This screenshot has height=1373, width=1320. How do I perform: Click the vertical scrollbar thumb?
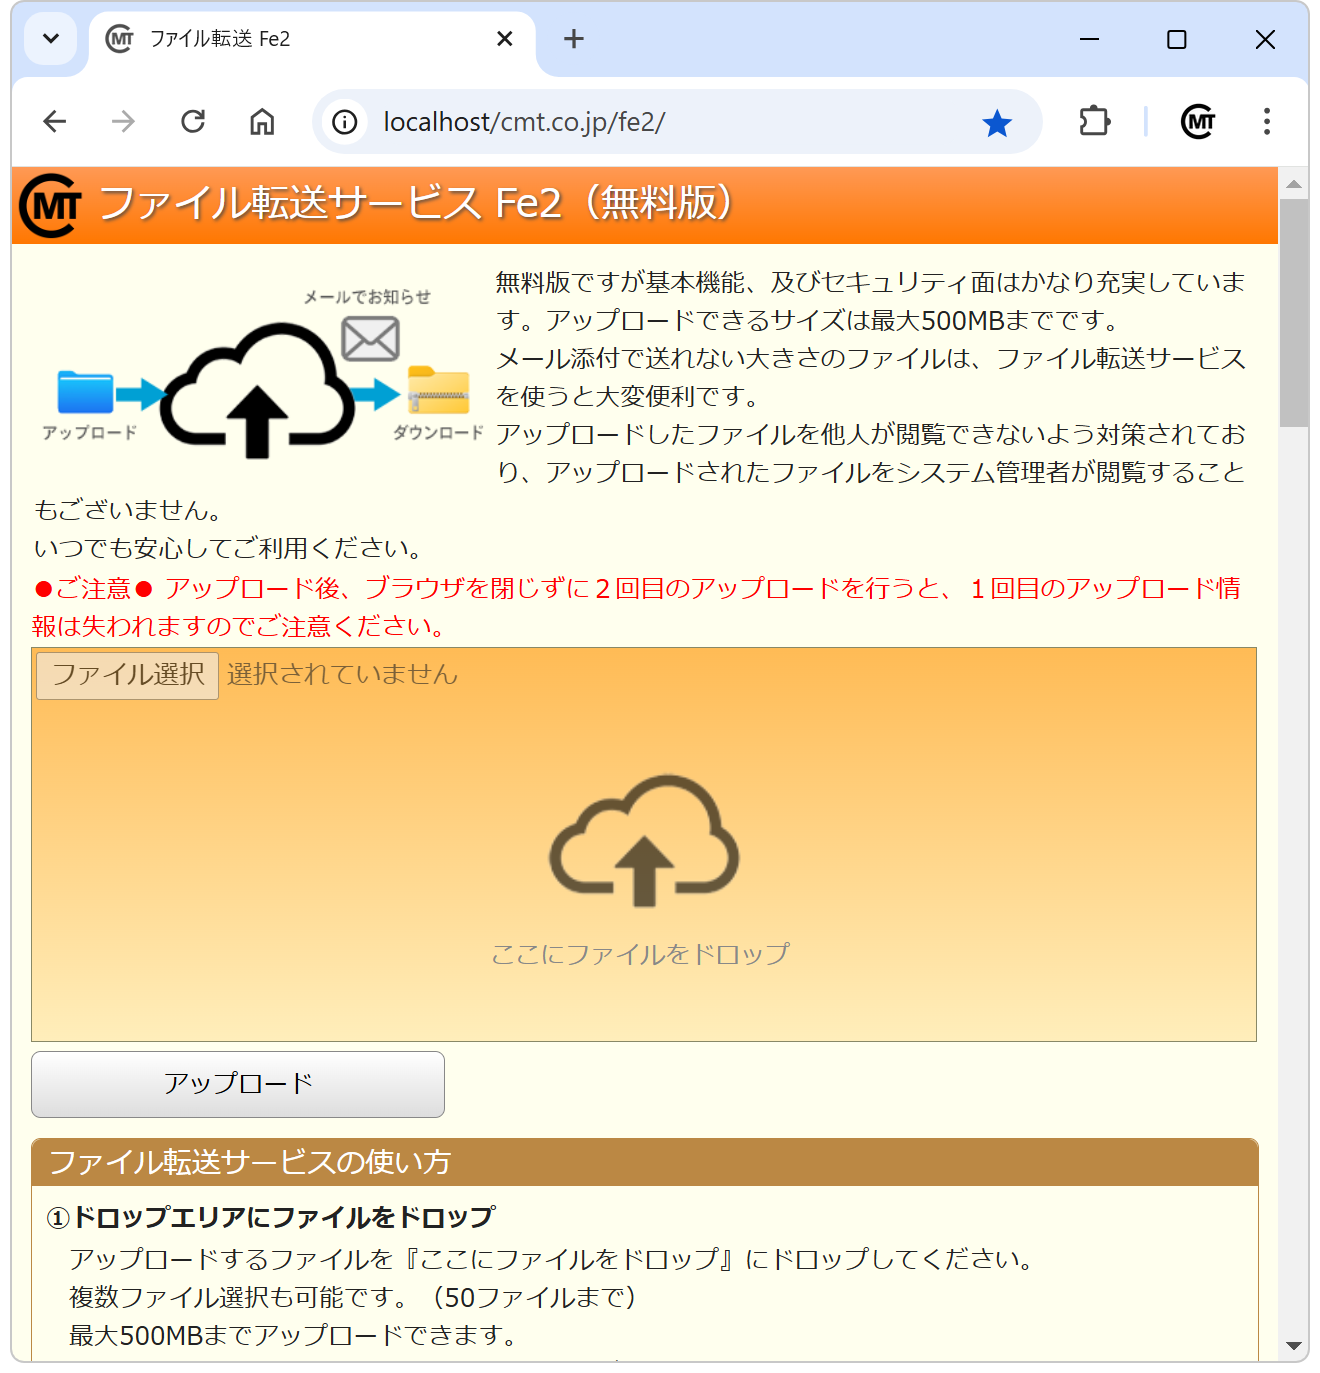coord(1294,313)
